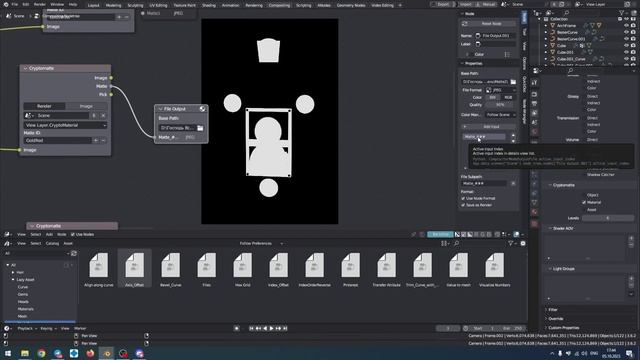Image resolution: width=640 pixels, height=360 pixels.
Task: Open outliner filter funnel icon
Action: [x=623, y=13]
